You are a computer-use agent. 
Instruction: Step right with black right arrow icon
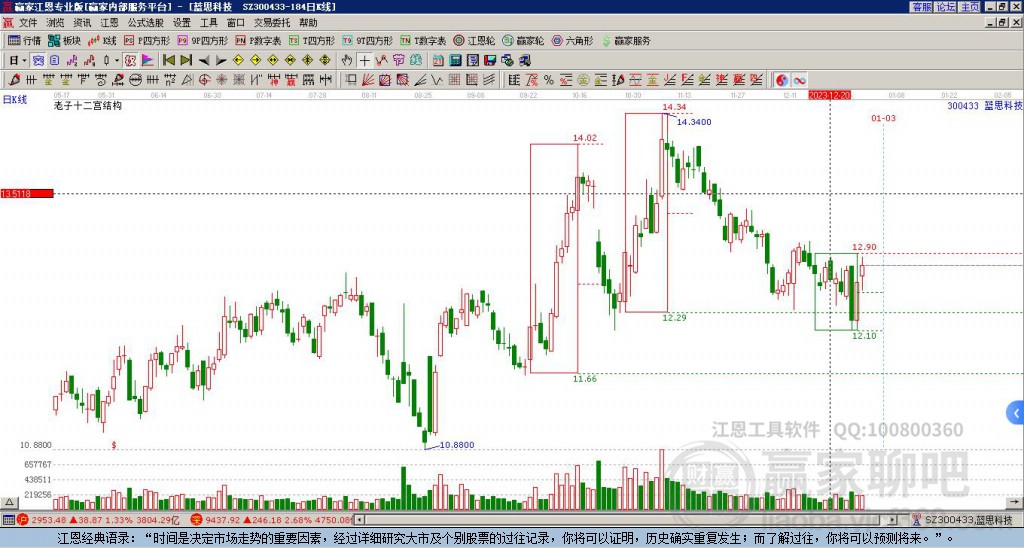tap(221, 61)
